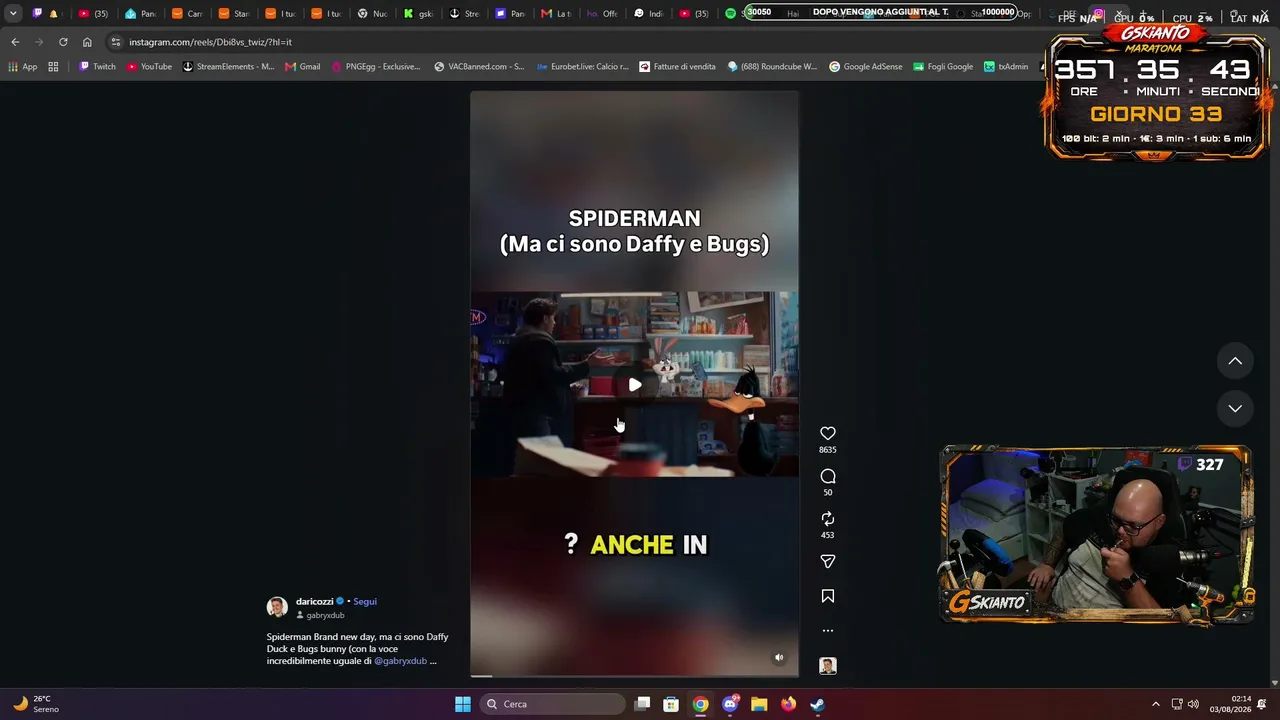Save the reel with the bookmark icon
1280x720 pixels.
pos(827,596)
